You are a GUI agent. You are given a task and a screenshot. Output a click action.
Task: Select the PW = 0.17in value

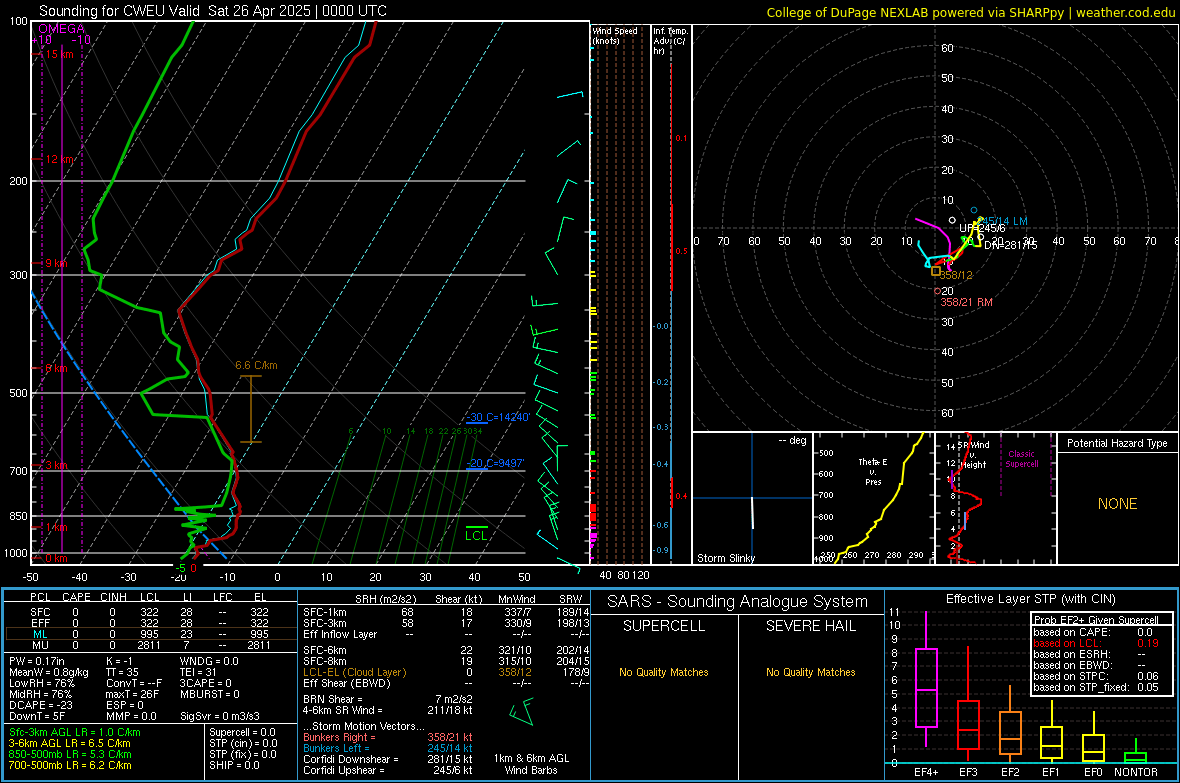37,661
